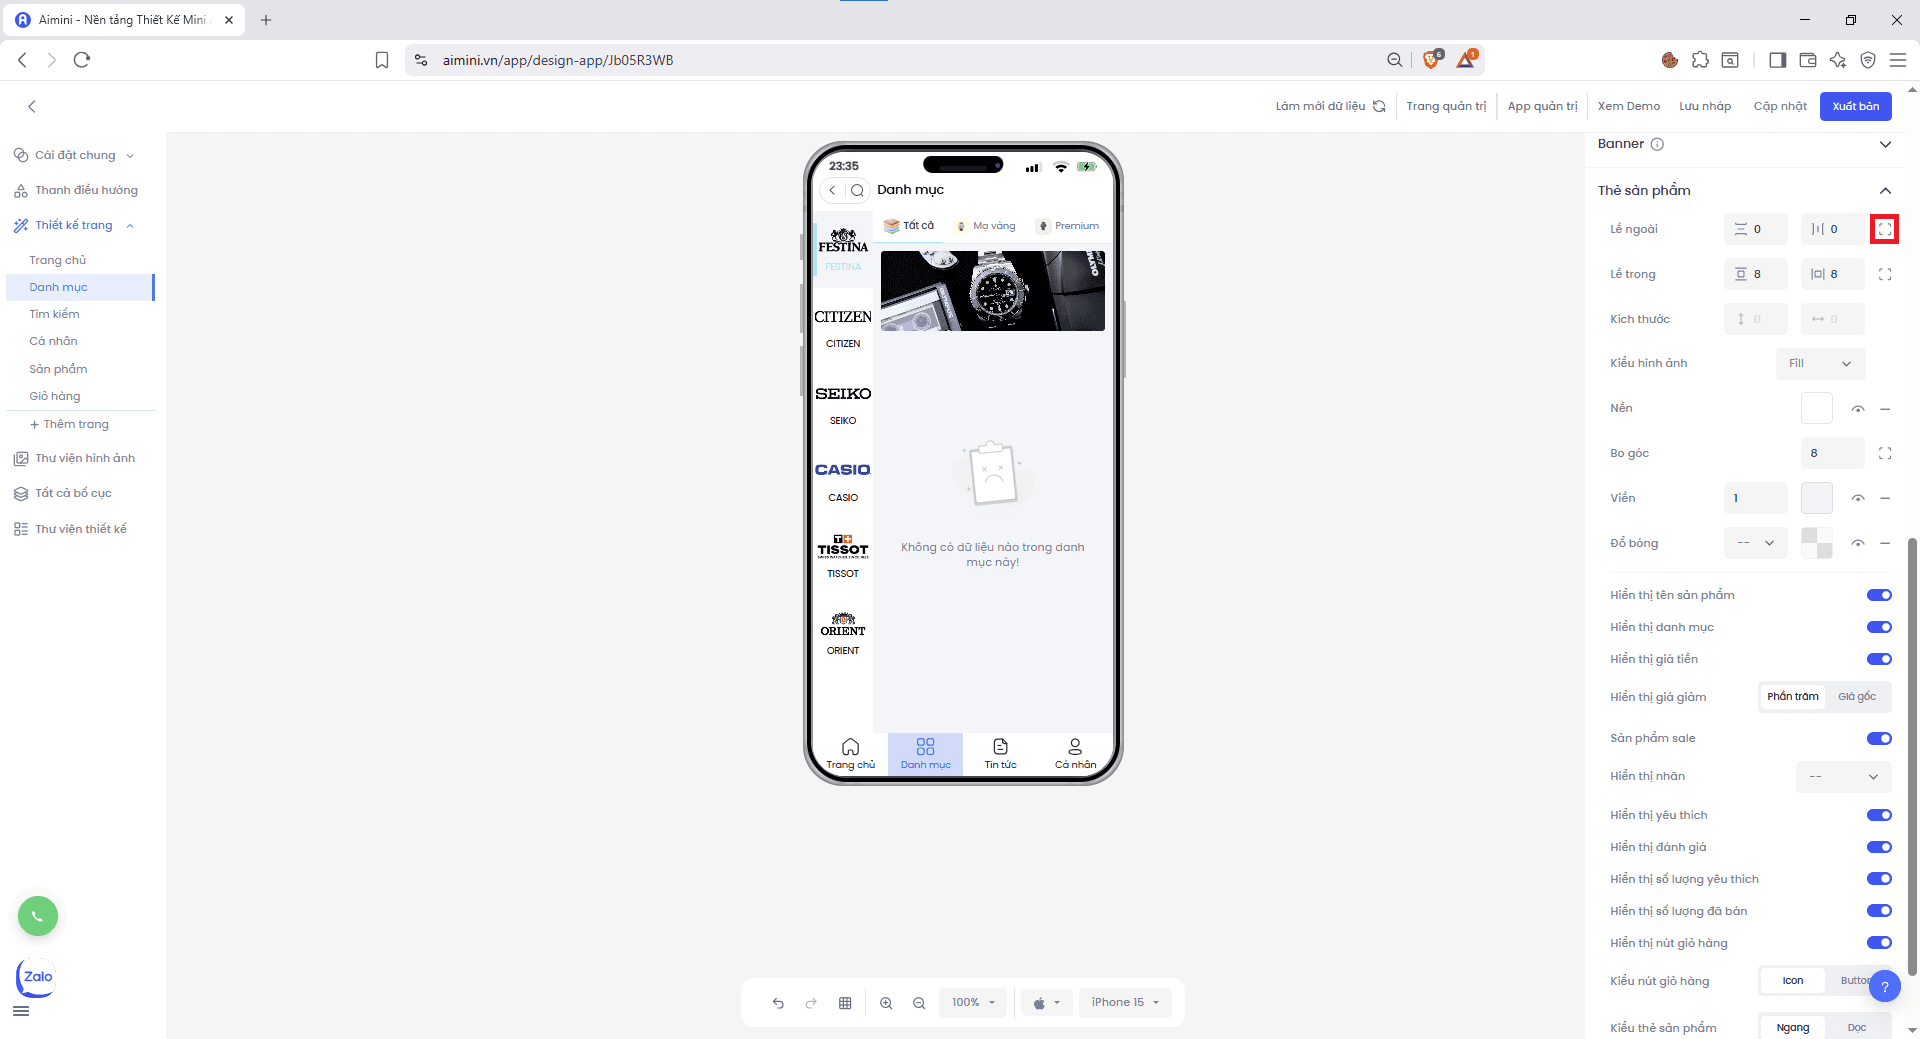Click the blue help question mark button
This screenshot has height=1039, width=1920.
click(x=1884, y=987)
